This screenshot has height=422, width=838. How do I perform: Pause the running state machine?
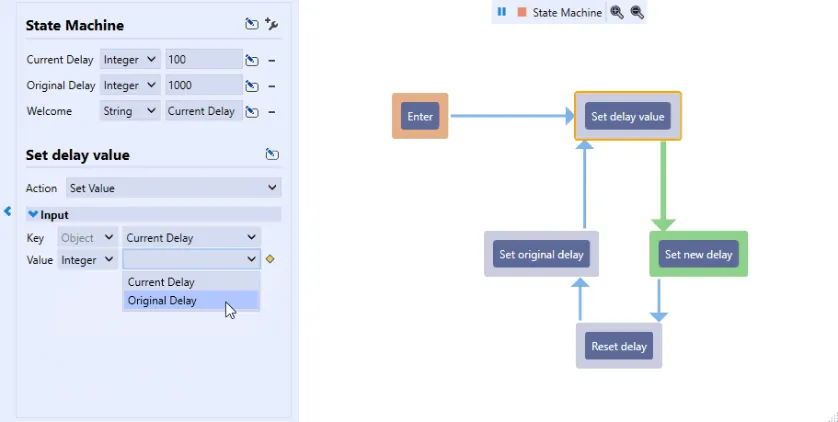click(501, 12)
